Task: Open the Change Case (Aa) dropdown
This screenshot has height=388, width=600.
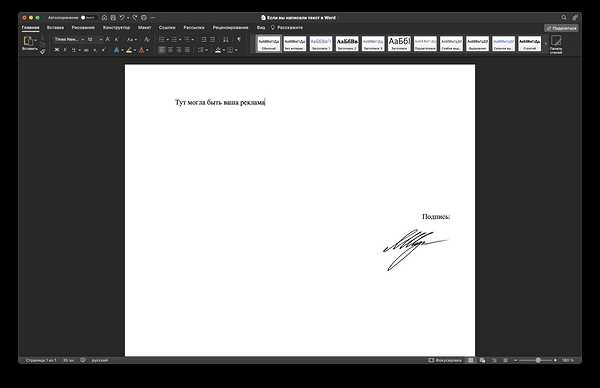Action: tap(132, 39)
